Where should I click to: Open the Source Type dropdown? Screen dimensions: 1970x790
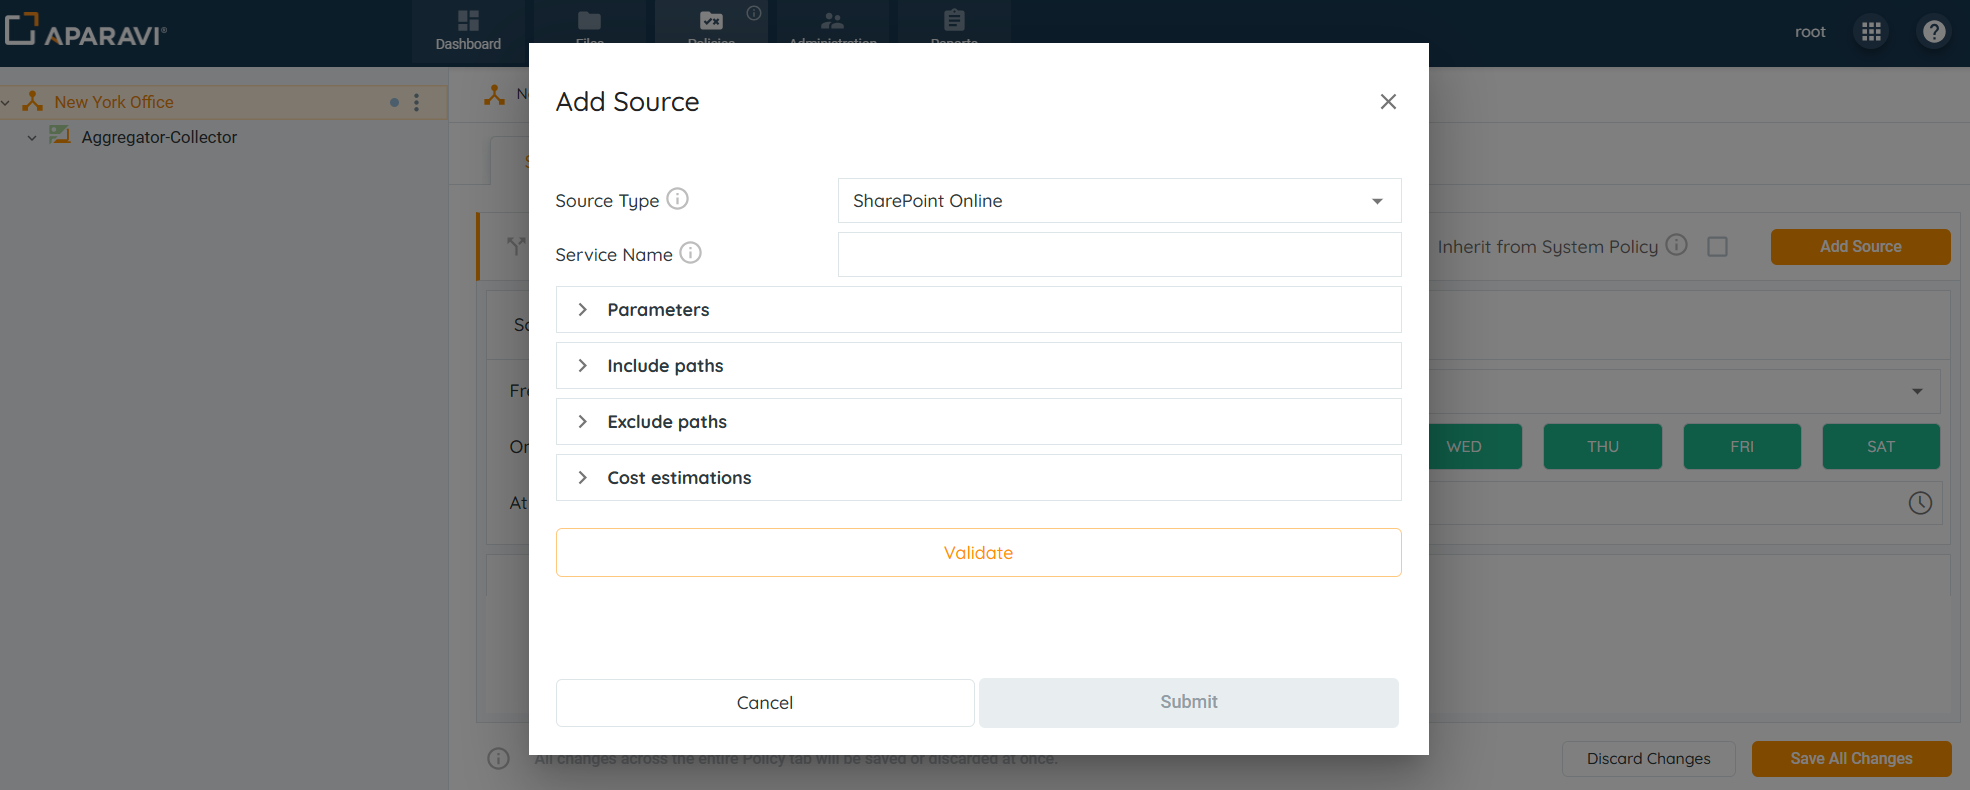[1118, 201]
